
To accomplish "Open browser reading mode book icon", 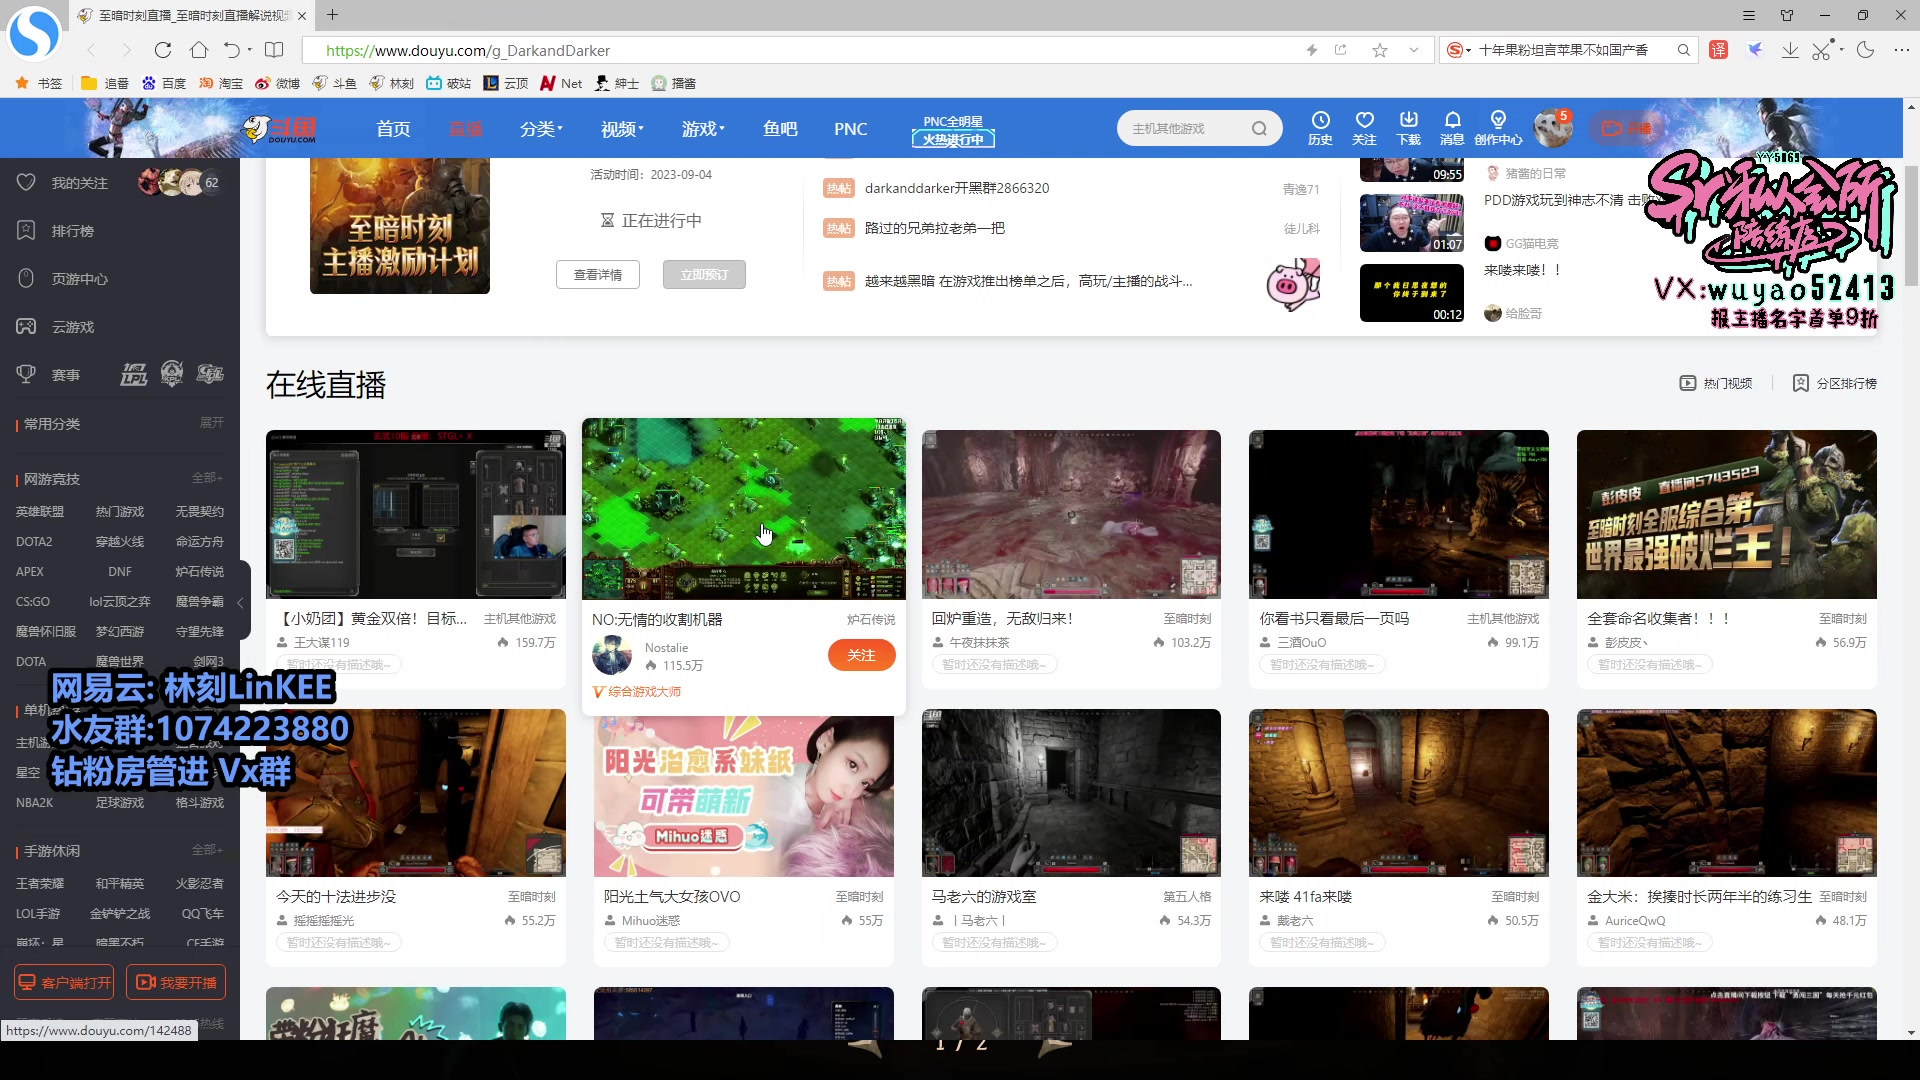I will click(274, 50).
